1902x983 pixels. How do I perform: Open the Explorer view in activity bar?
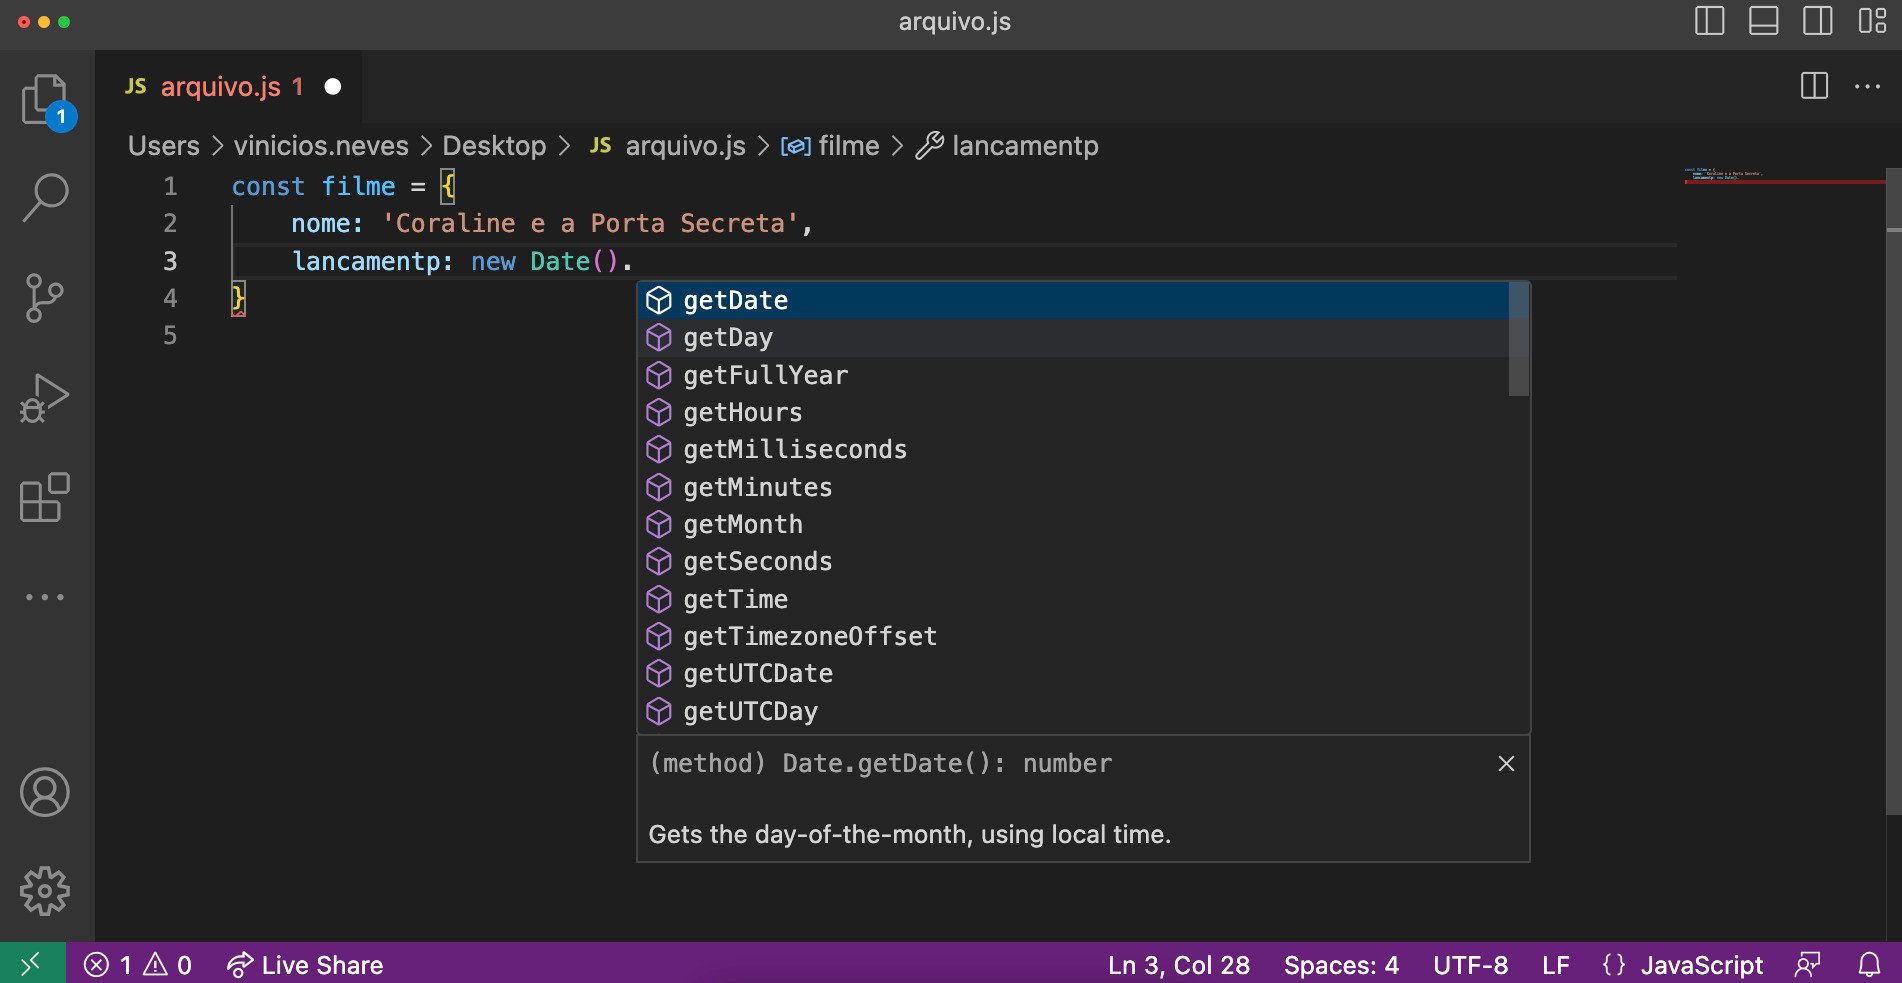pos(46,100)
